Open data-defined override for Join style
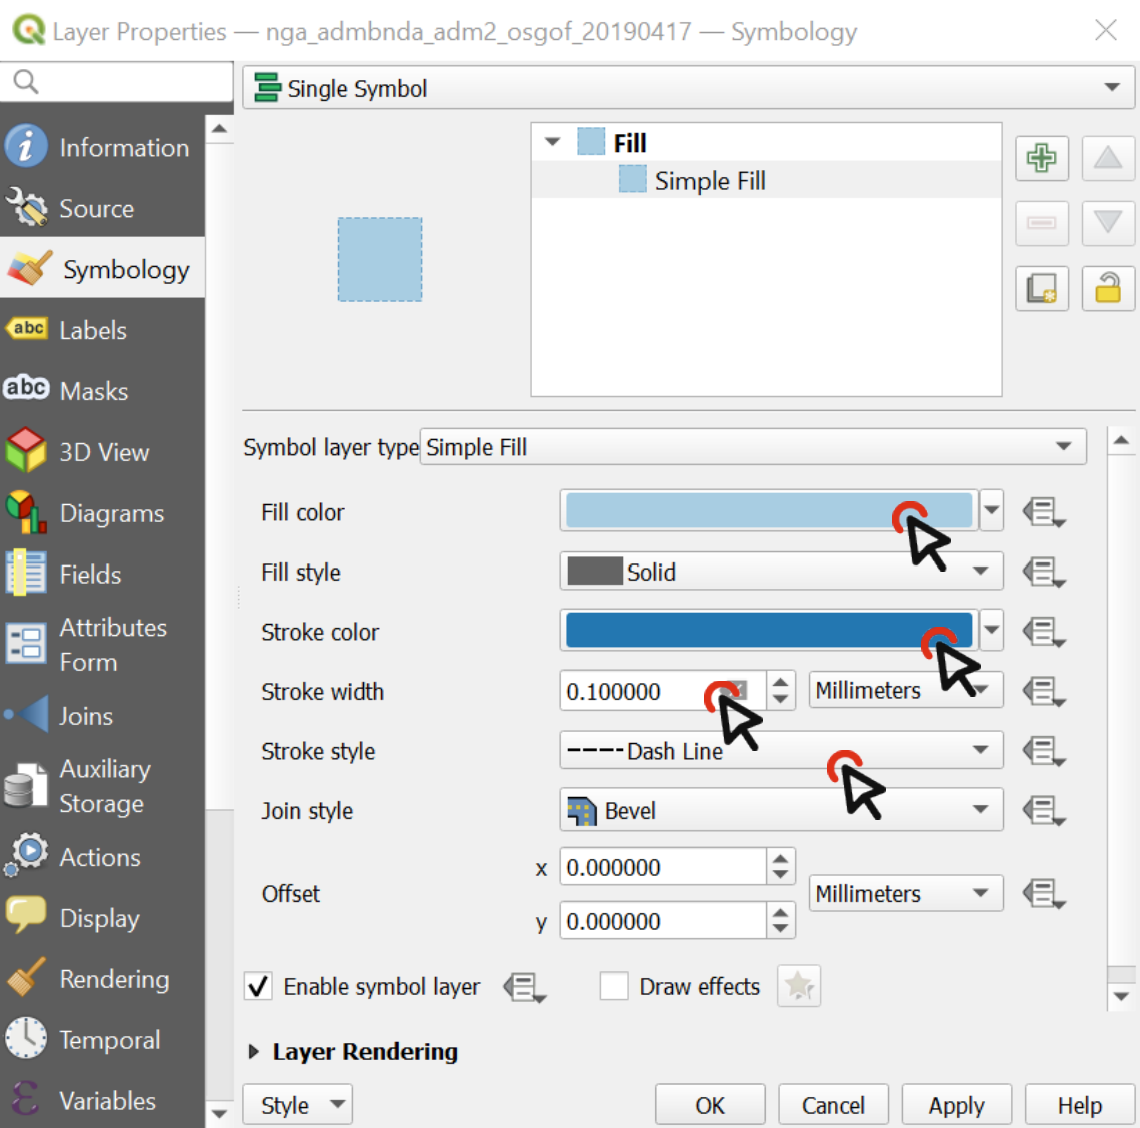This screenshot has width=1140, height=1128. [1043, 810]
